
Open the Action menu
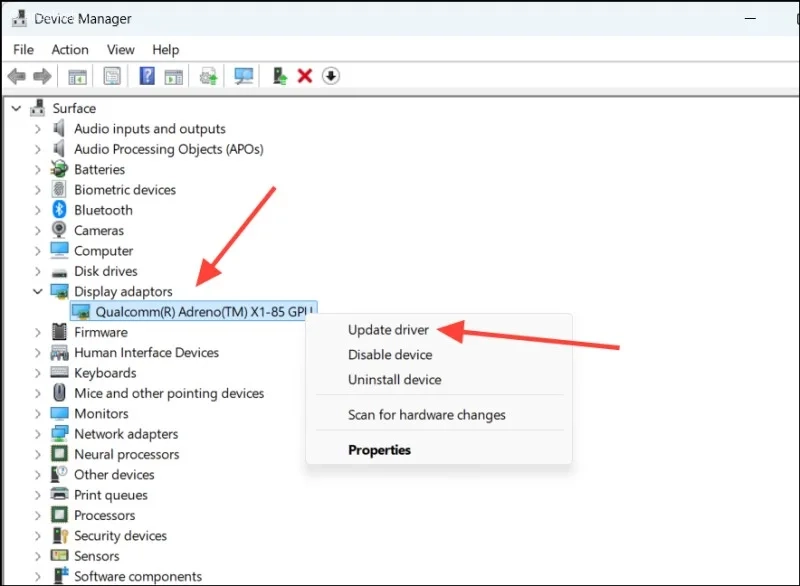(70, 49)
